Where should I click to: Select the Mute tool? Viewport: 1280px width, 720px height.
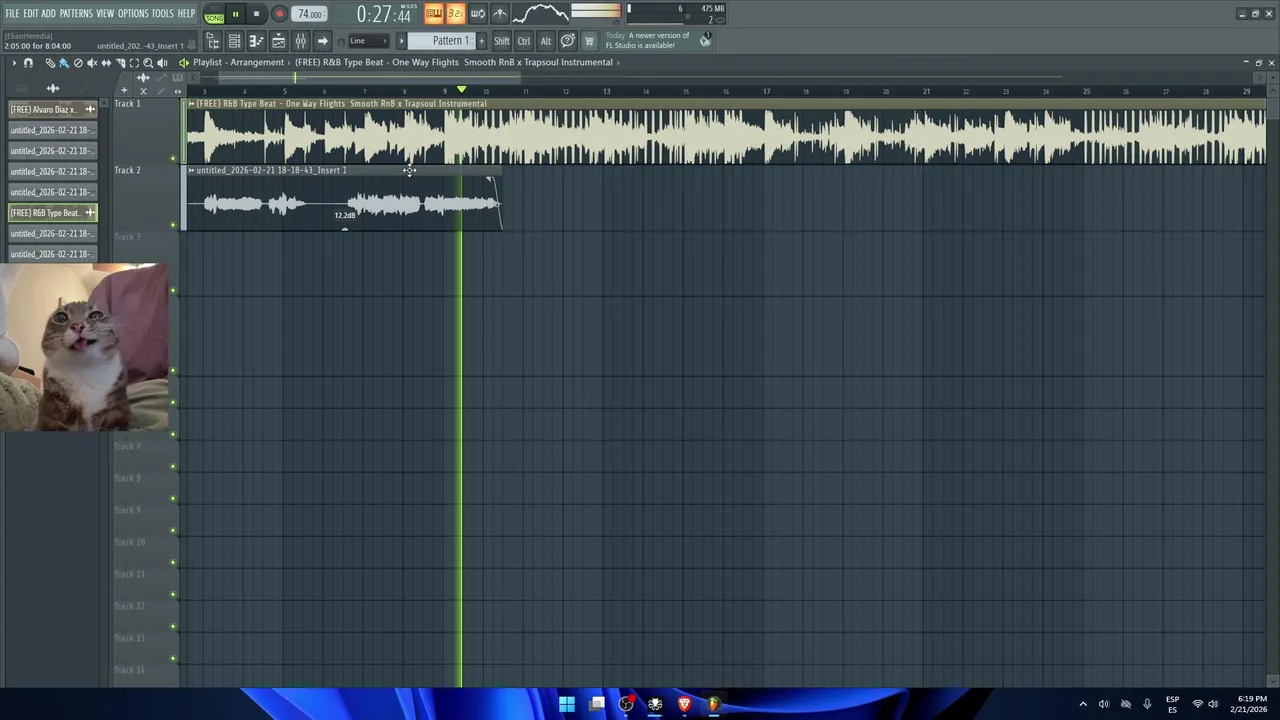click(92, 63)
